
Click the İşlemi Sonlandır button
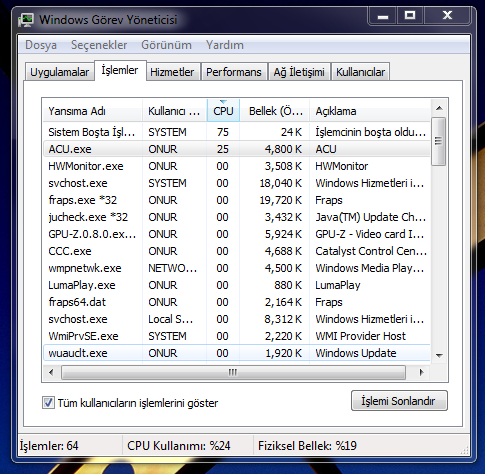(x=399, y=401)
